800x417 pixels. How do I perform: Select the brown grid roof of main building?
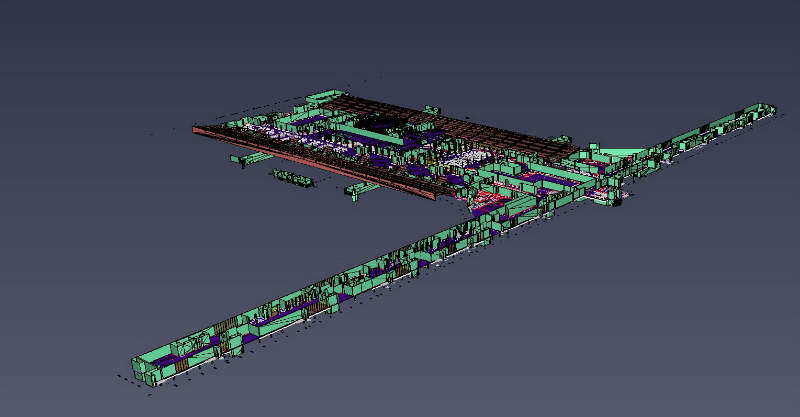(480, 130)
